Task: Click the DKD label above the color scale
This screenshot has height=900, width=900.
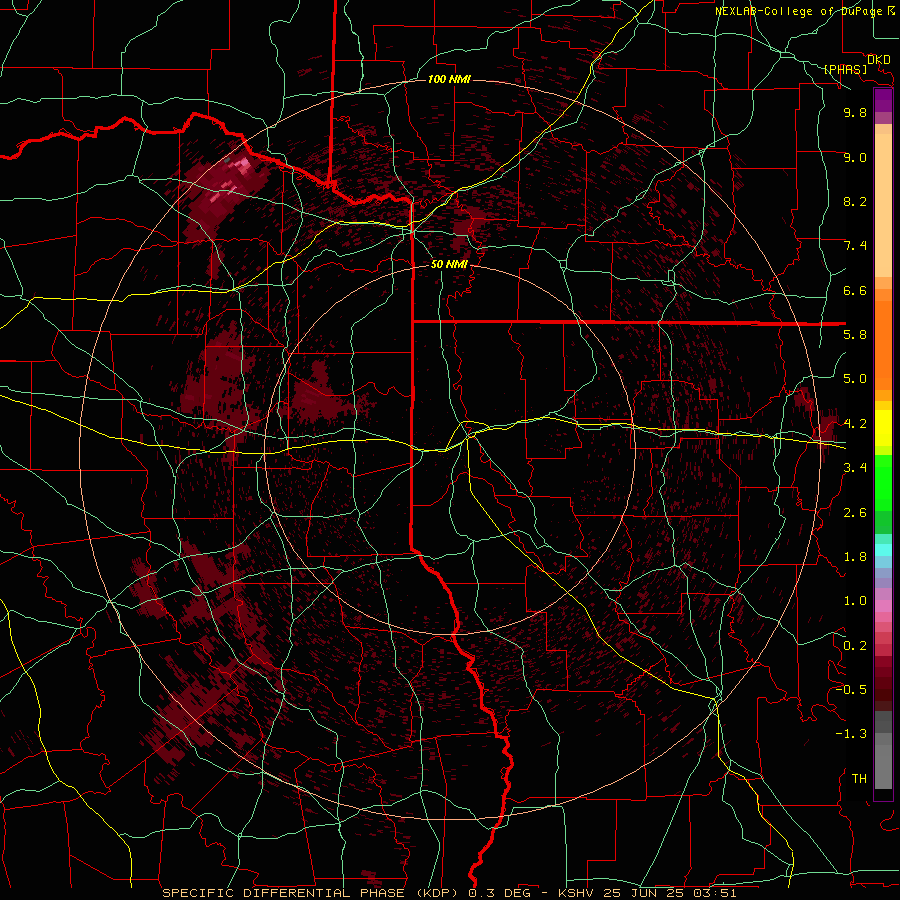Action: coord(879,59)
